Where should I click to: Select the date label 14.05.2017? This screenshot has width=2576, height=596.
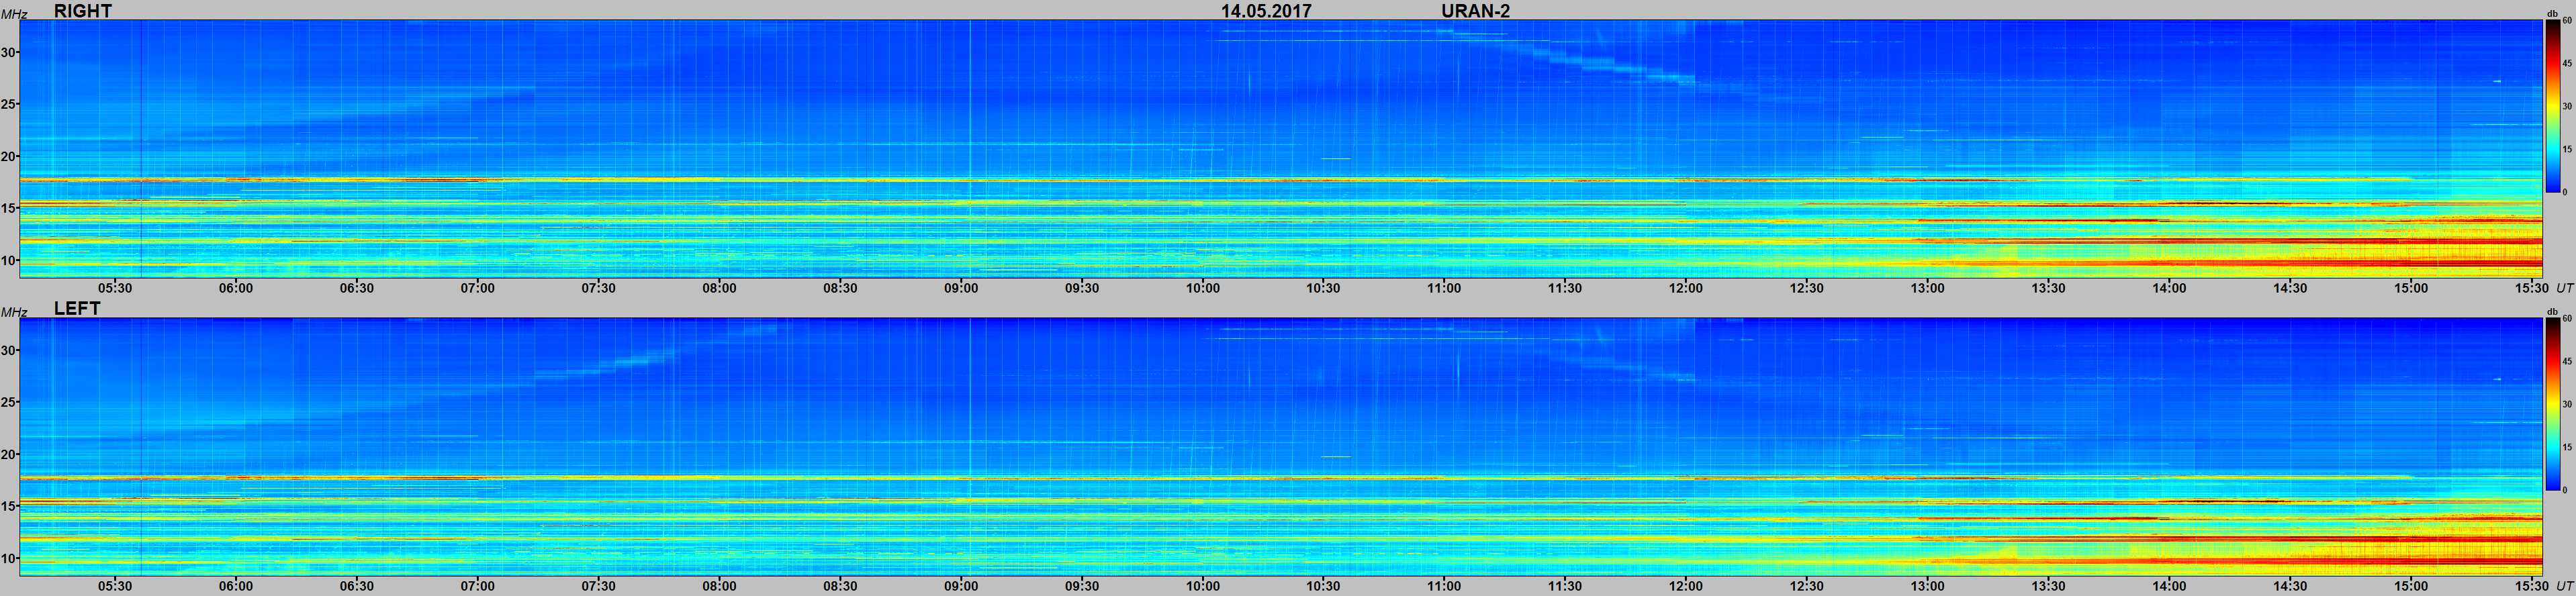1266,10
